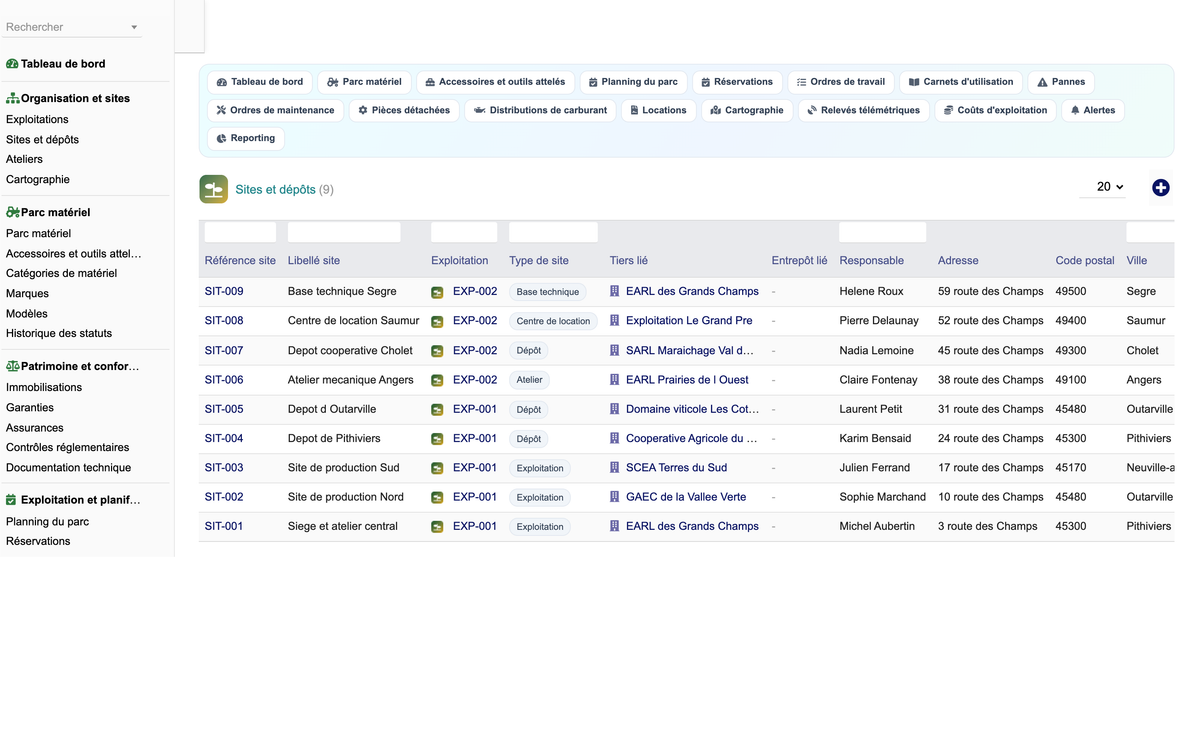Click the responsable name Karim Bensaid
The height and width of the screenshot is (743, 1200).
[876, 438]
